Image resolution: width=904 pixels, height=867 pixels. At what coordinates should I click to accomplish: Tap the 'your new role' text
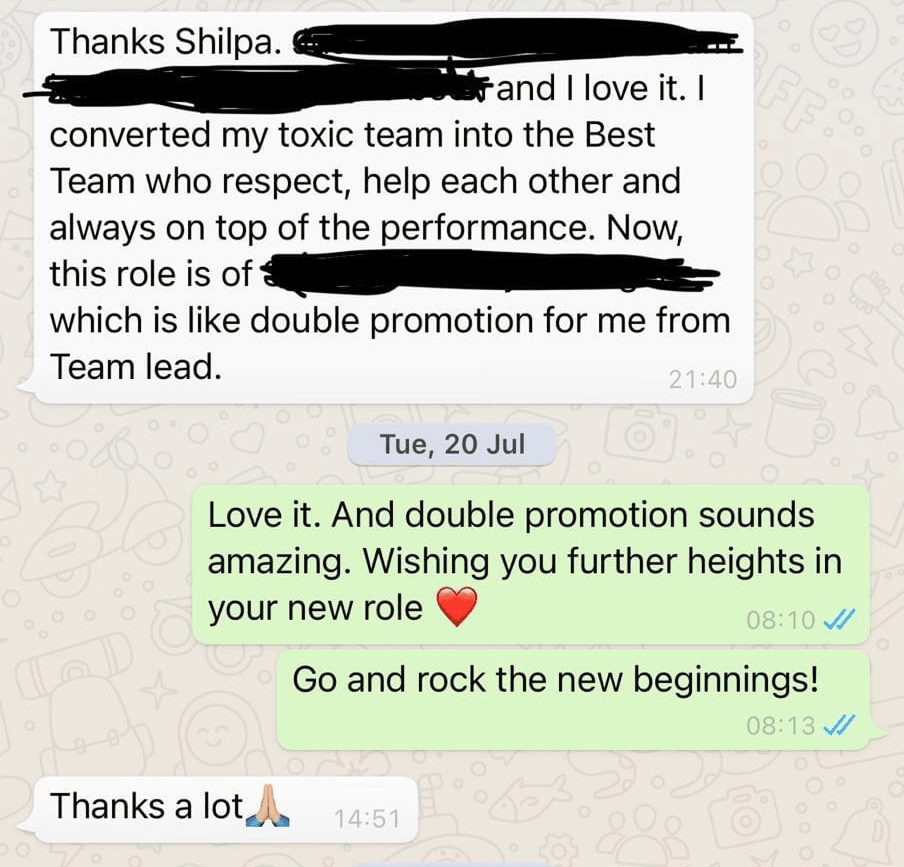315,610
